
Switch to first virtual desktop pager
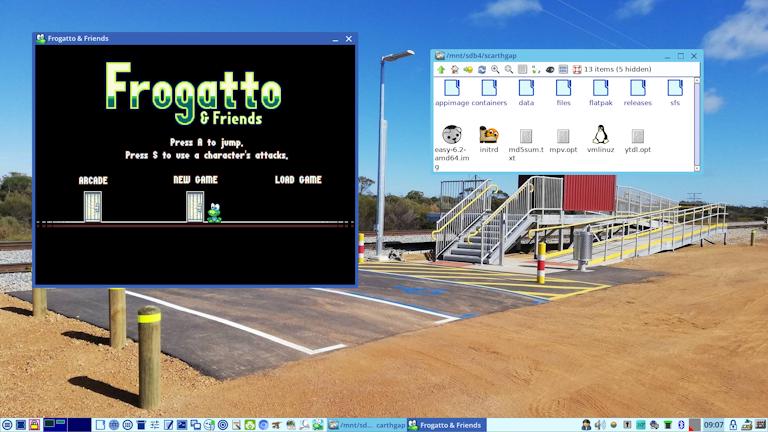tap(55, 425)
